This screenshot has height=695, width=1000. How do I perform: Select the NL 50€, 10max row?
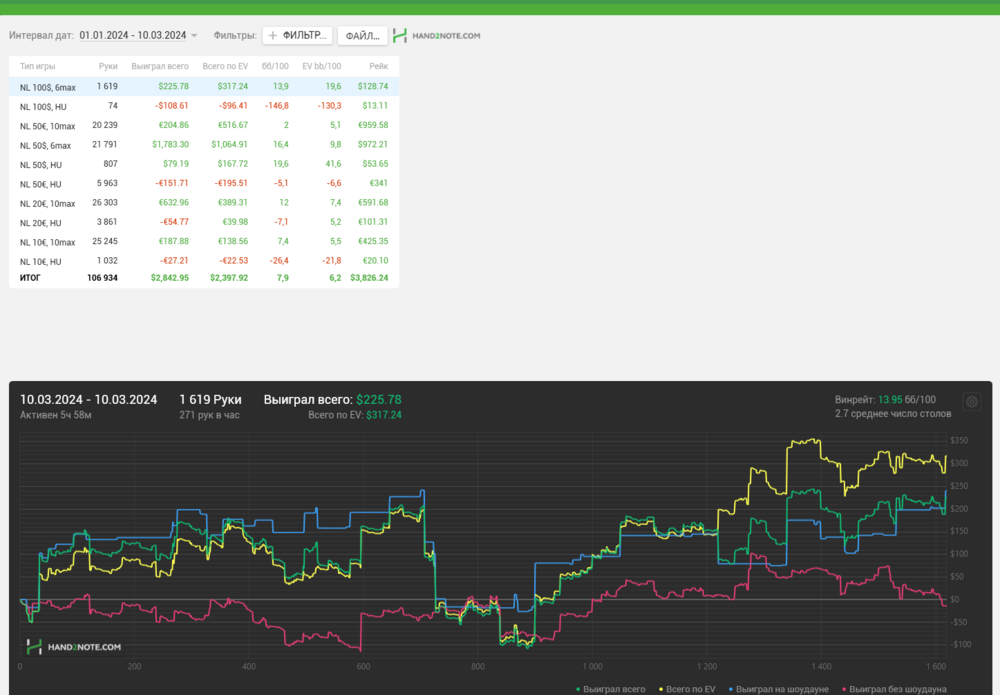tap(204, 126)
